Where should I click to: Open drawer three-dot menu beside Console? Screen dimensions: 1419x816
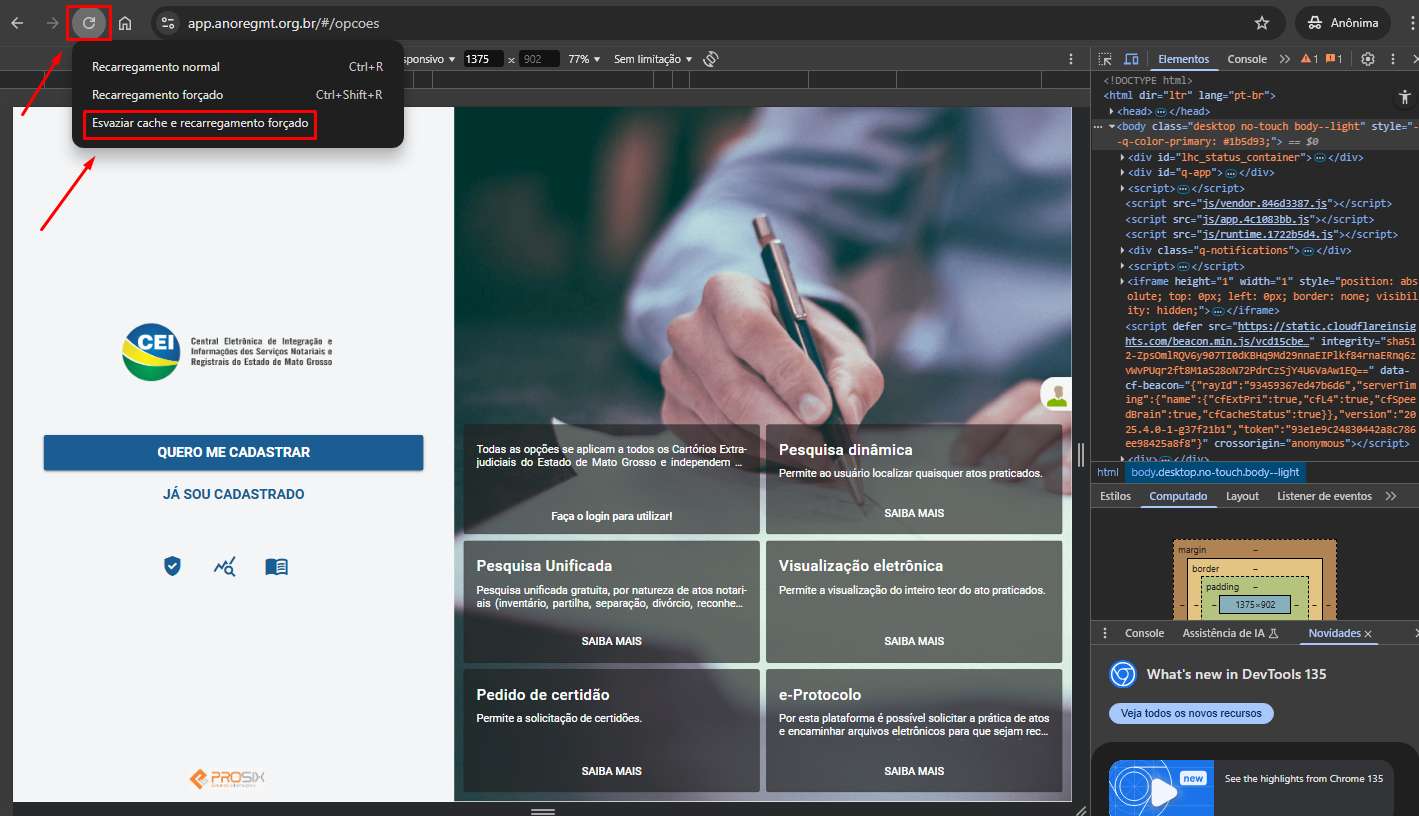pyautogui.click(x=1105, y=633)
